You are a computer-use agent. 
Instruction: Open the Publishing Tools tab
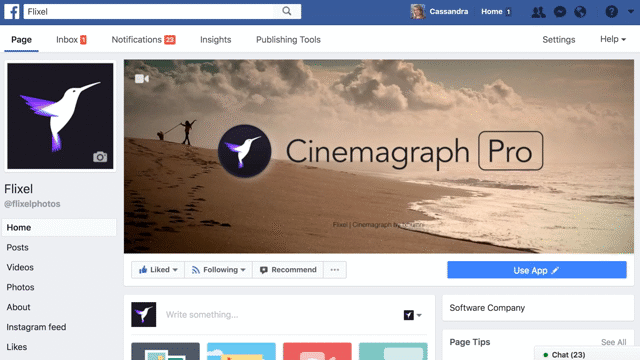[x=288, y=40]
